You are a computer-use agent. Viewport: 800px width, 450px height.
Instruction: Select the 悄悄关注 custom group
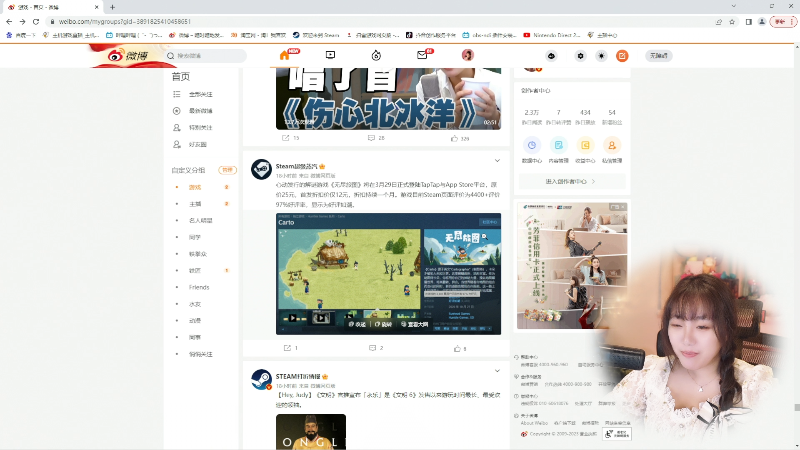[x=201, y=354]
